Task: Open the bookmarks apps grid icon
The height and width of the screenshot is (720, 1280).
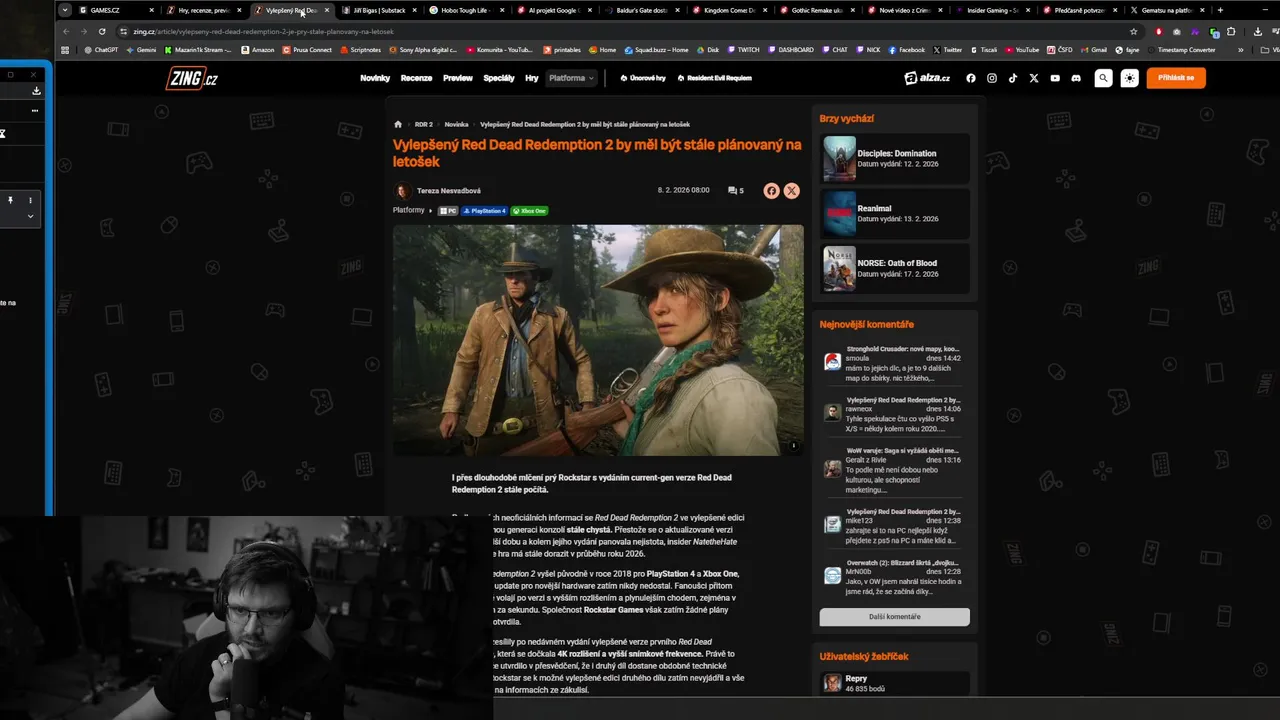Action: click(x=66, y=49)
